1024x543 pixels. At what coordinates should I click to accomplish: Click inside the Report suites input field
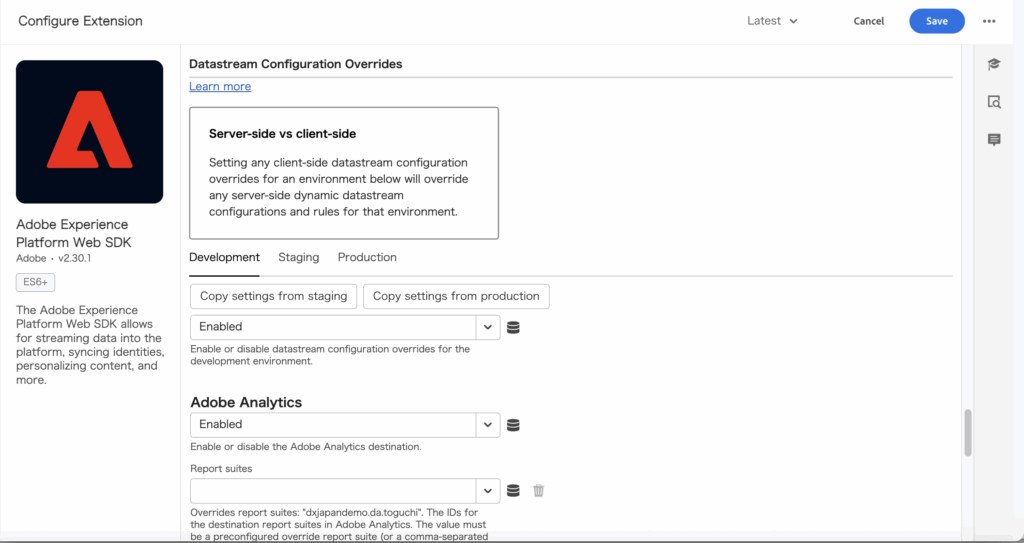[x=333, y=491]
